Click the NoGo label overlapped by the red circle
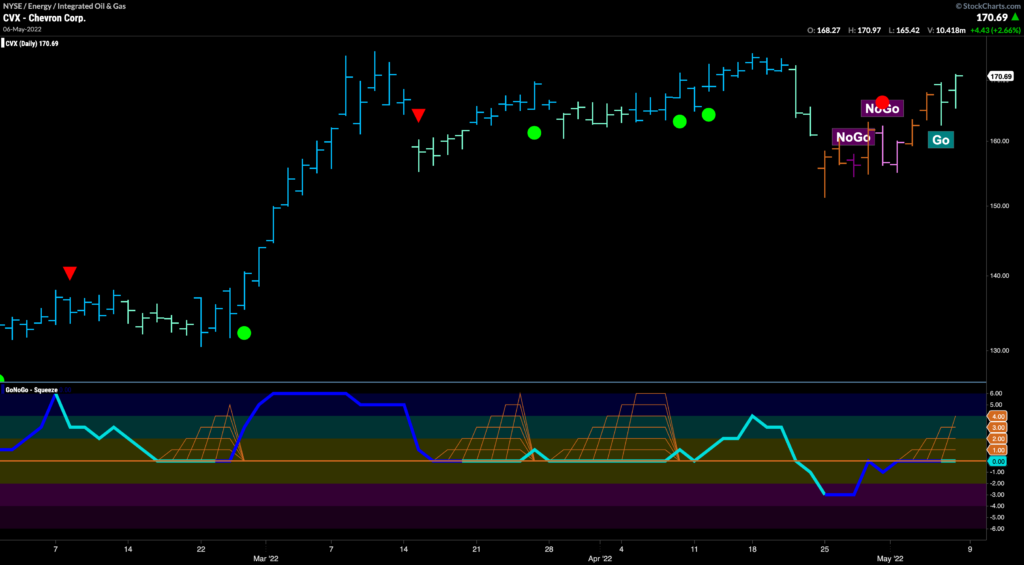Screen dimensions: 1024x565 (x=882, y=108)
